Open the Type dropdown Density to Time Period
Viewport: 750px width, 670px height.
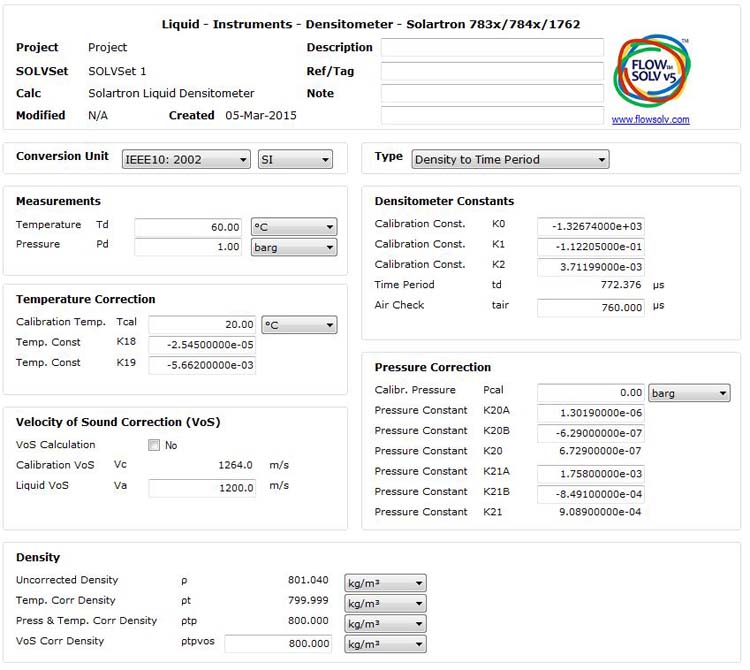click(x=510, y=159)
